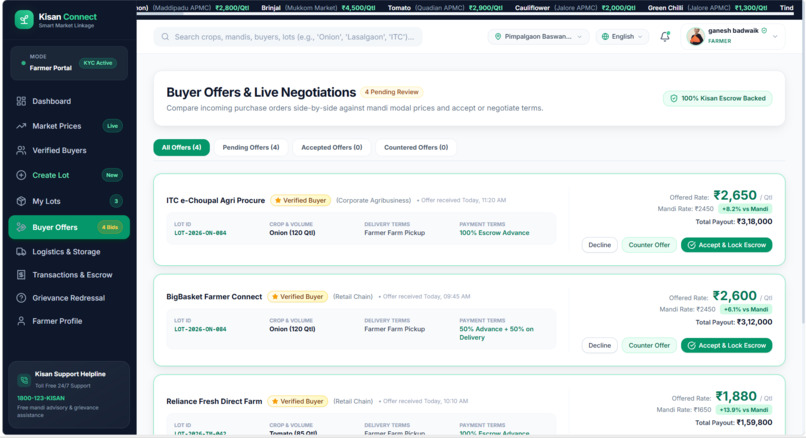The image size is (806, 438).
Task: Accept & Lock Escrow for BigBasket offer
Action: point(726,345)
